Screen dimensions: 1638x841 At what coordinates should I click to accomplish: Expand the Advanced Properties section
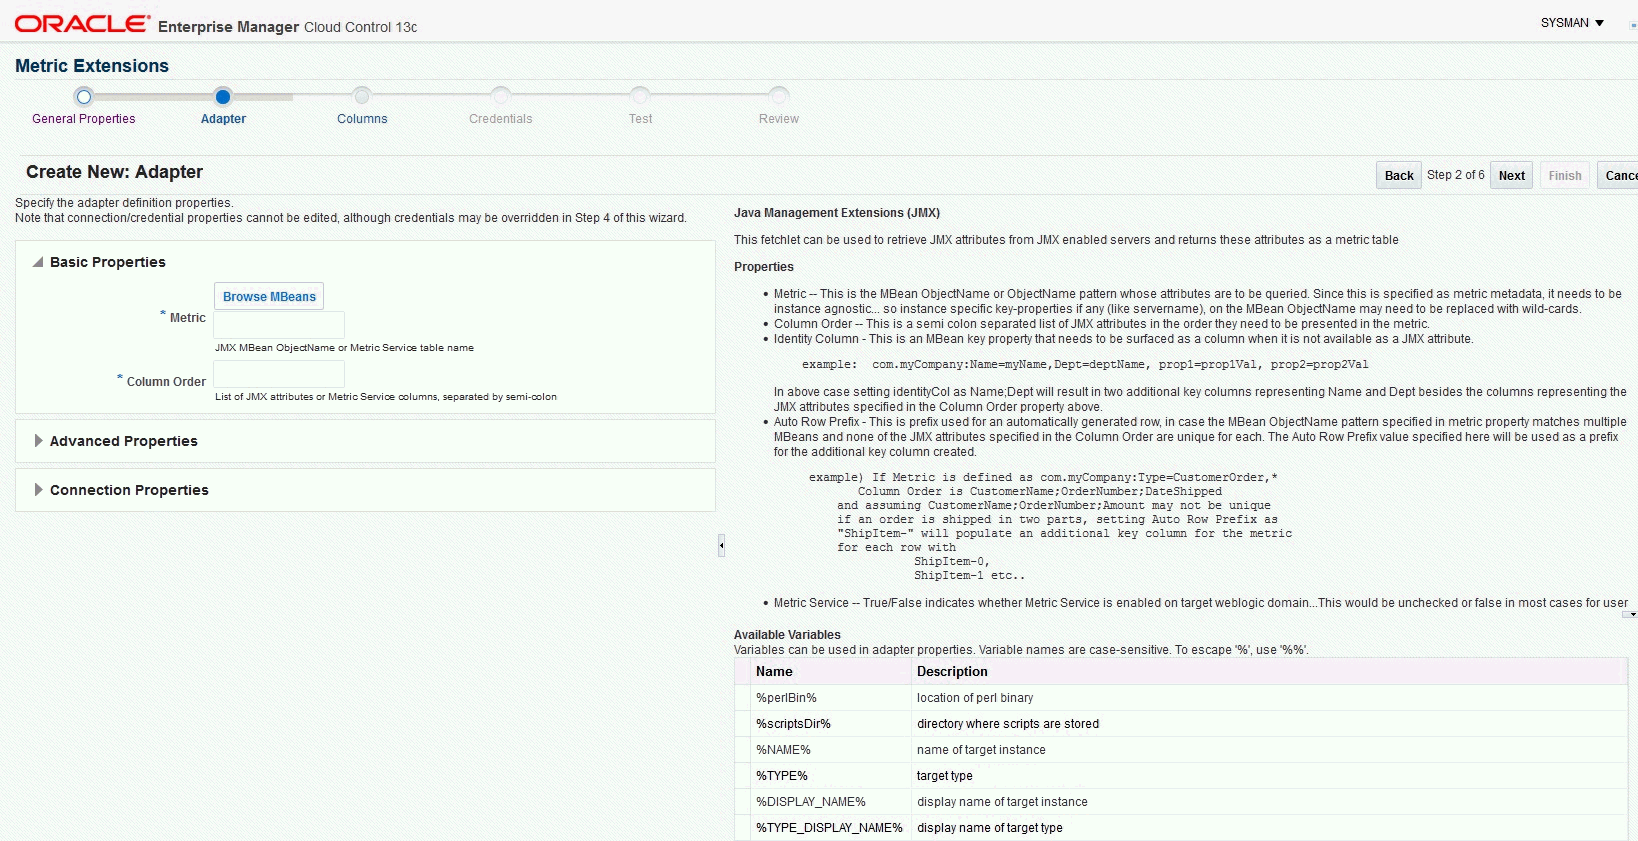point(38,441)
